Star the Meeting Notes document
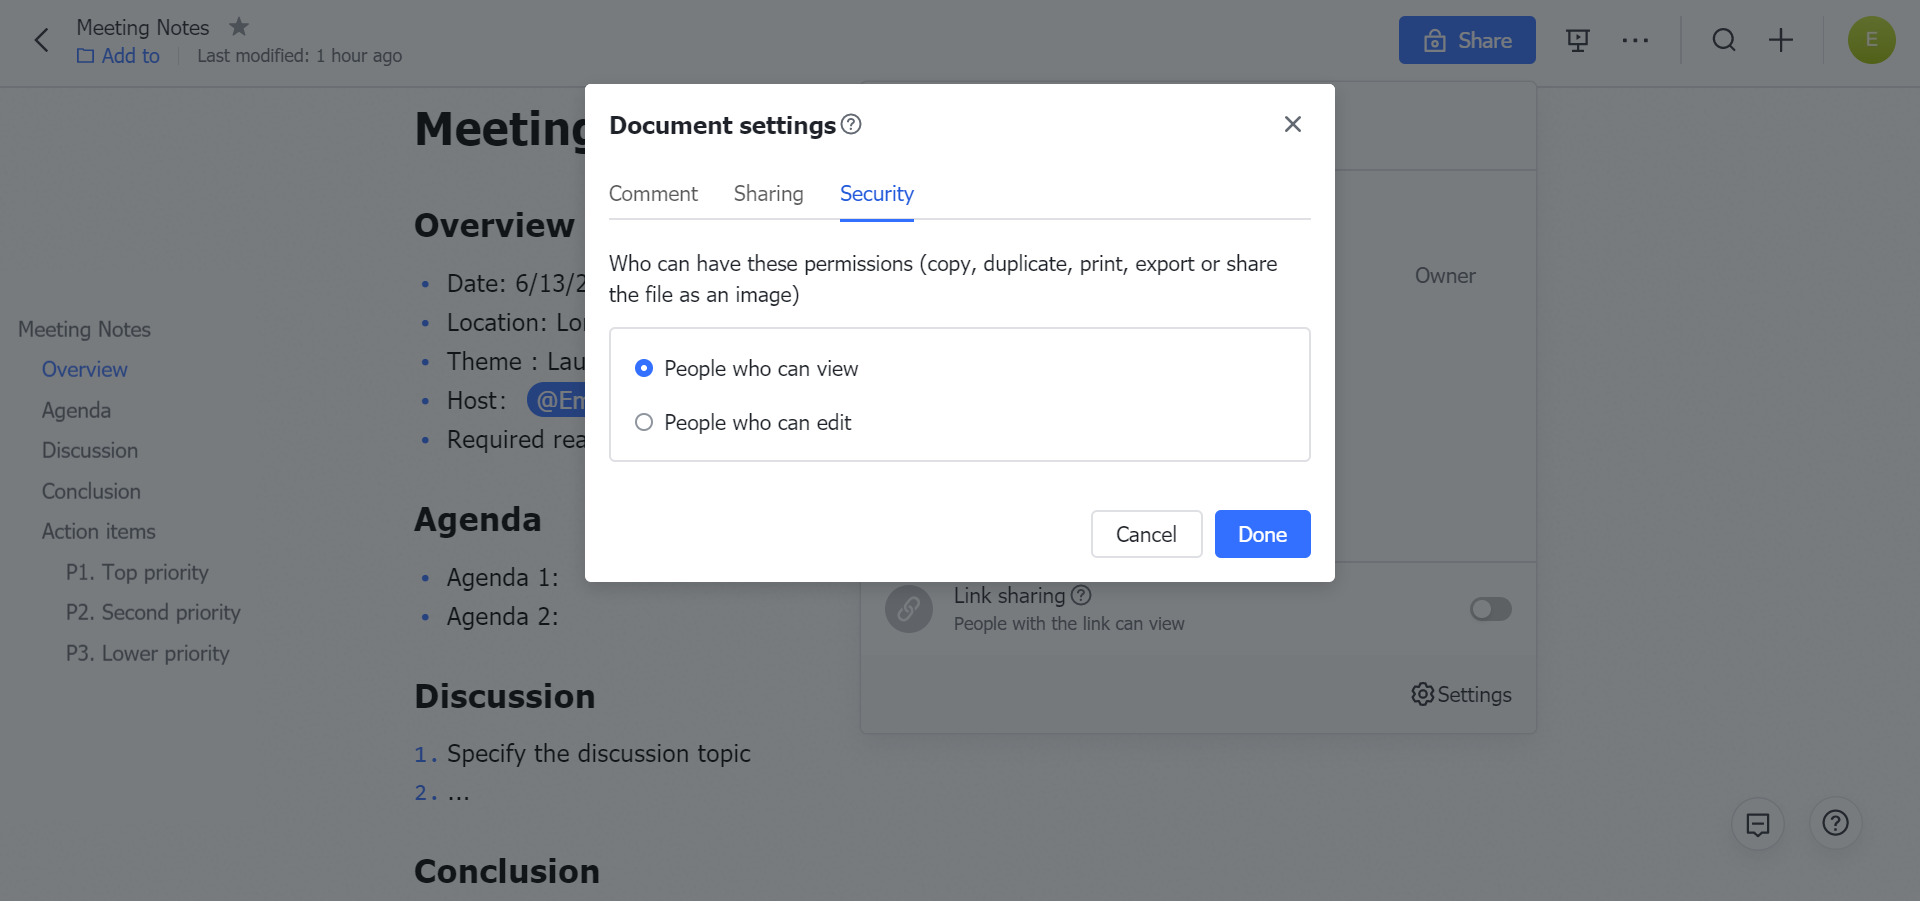1920x901 pixels. click(239, 27)
